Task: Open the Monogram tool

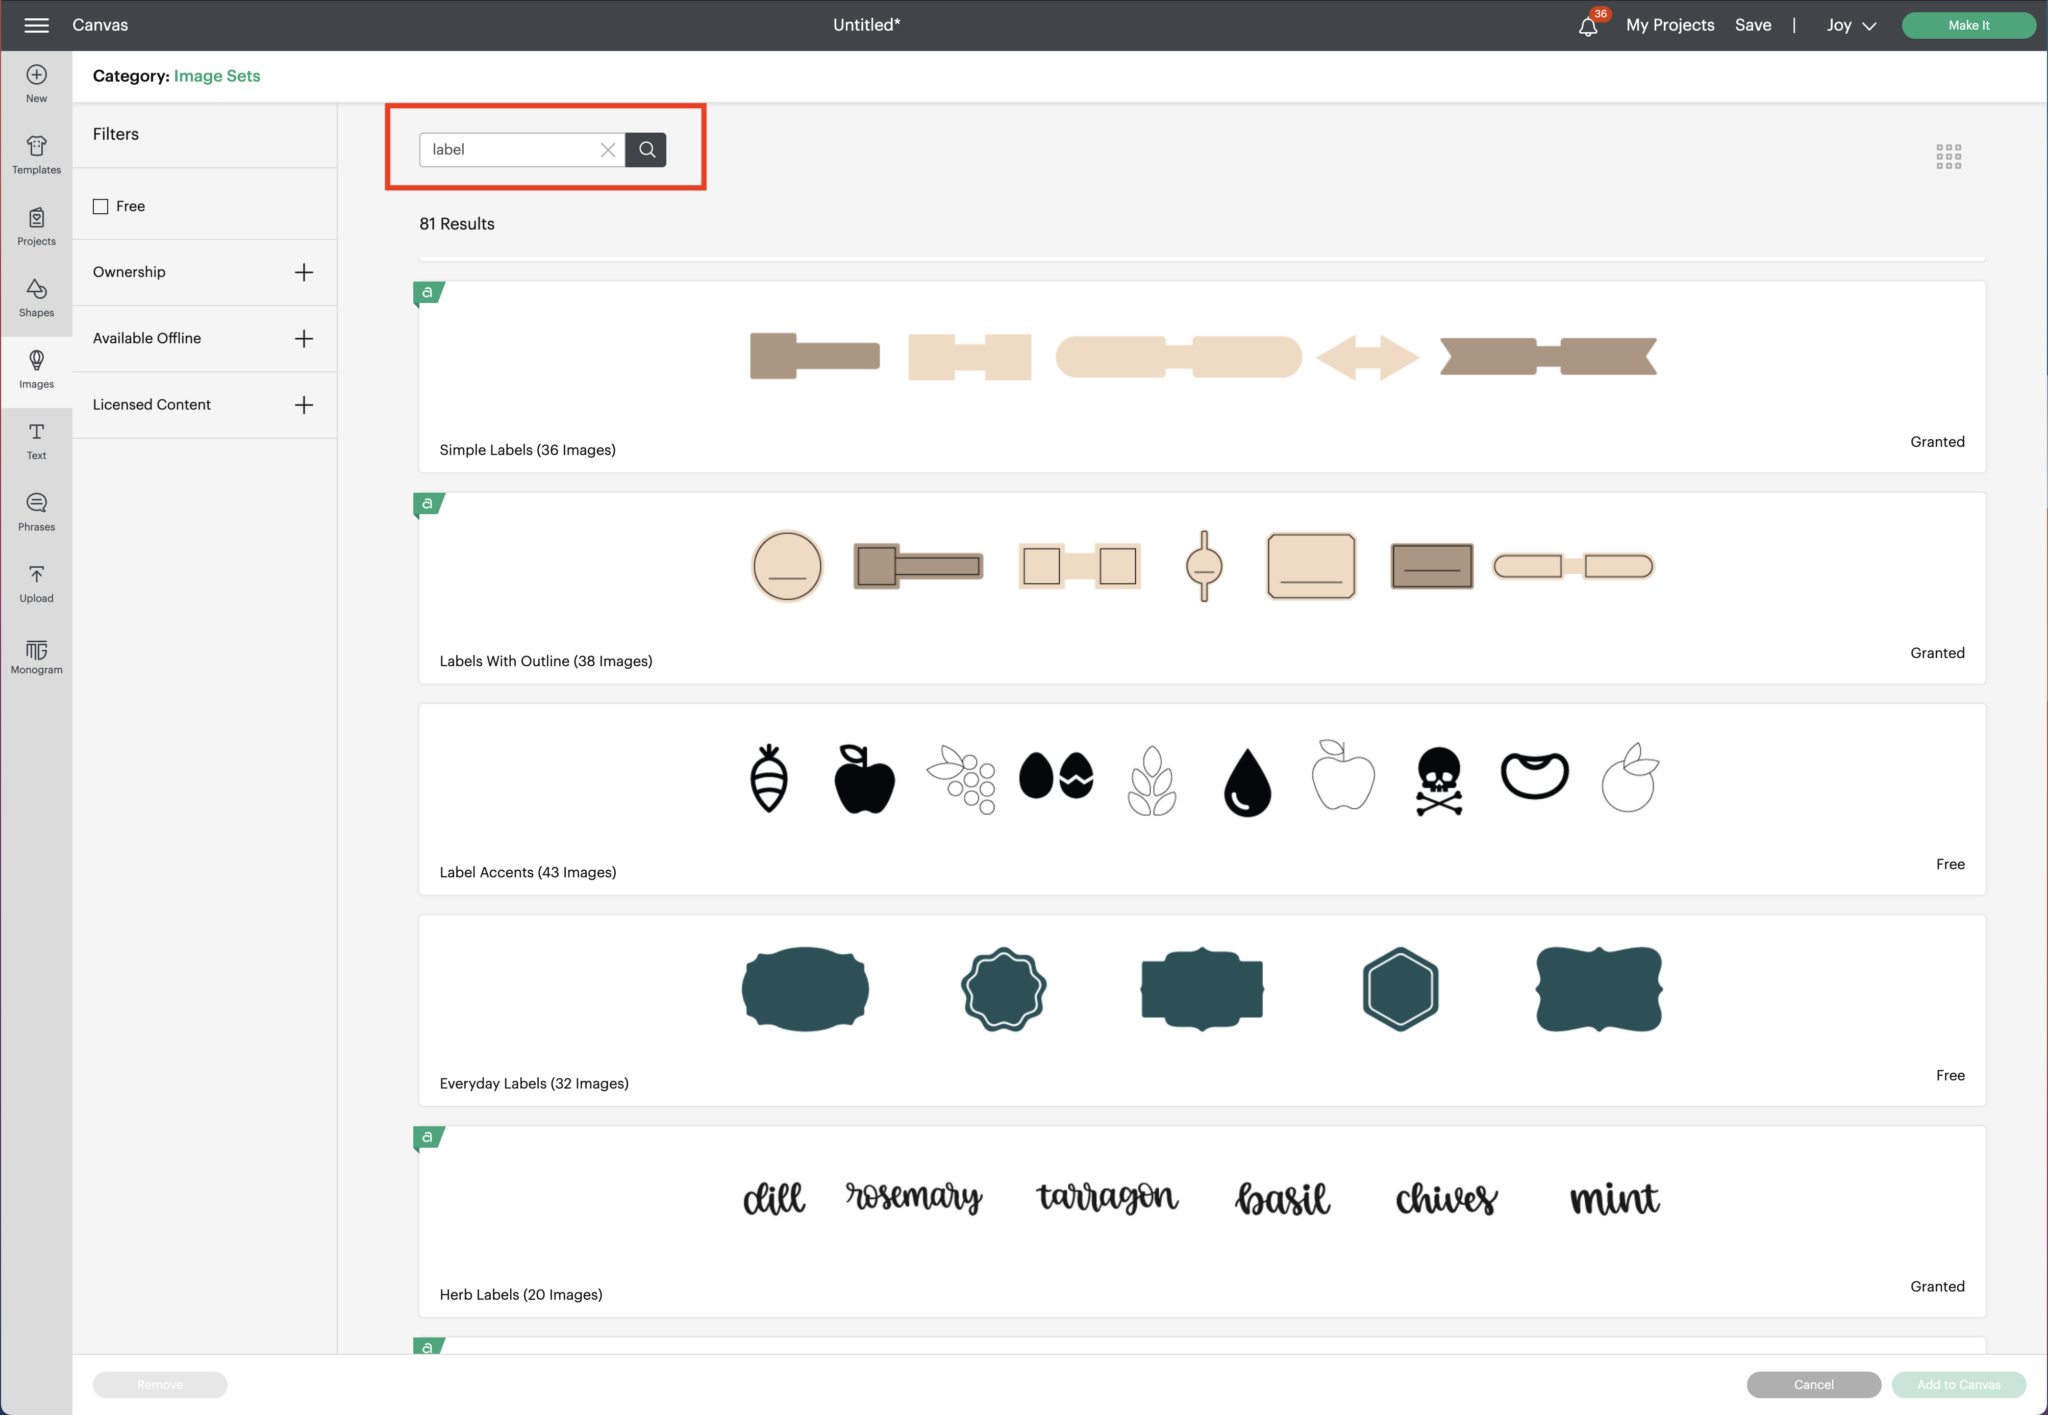Action: [x=36, y=656]
